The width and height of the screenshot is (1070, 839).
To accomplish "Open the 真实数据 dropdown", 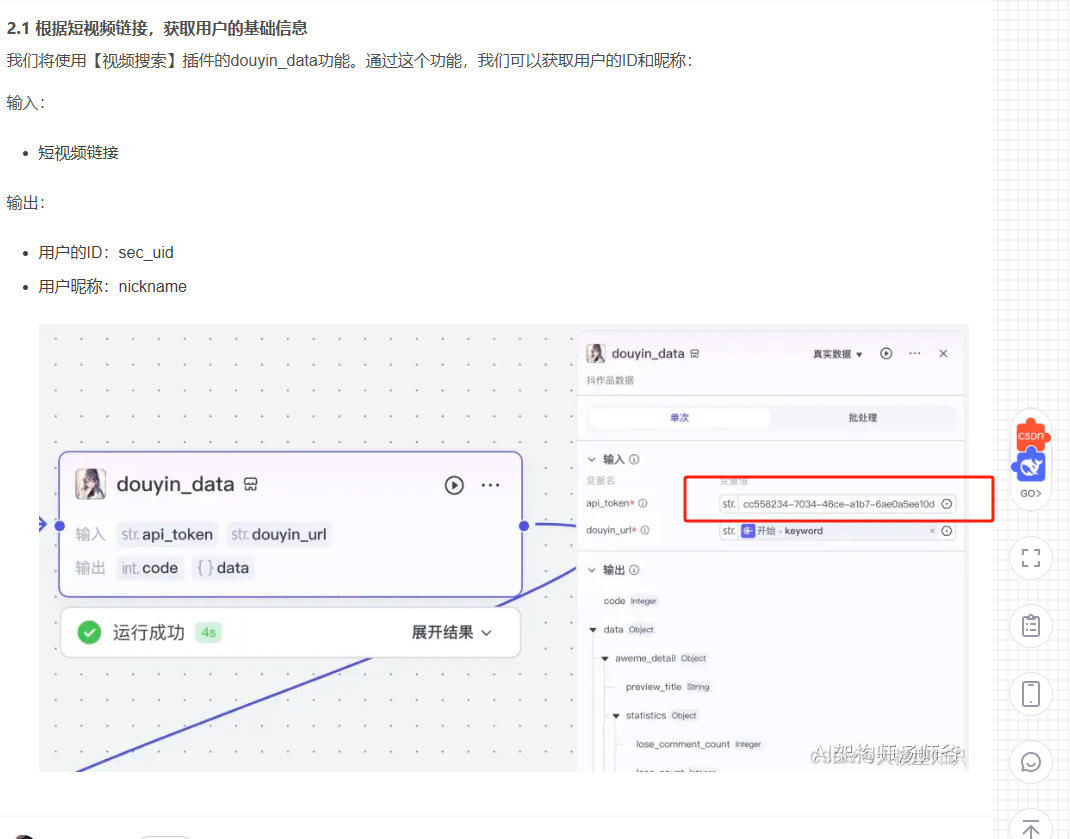I will click(x=837, y=354).
